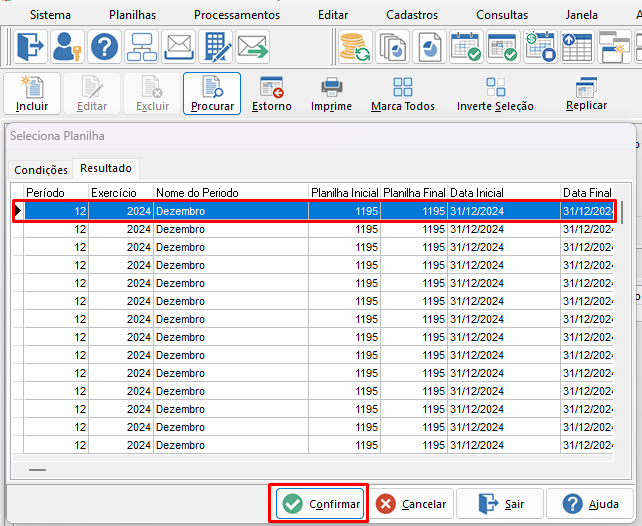642x526 pixels.
Task: Click the single document pie chart icon
Action: tap(429, 46)
